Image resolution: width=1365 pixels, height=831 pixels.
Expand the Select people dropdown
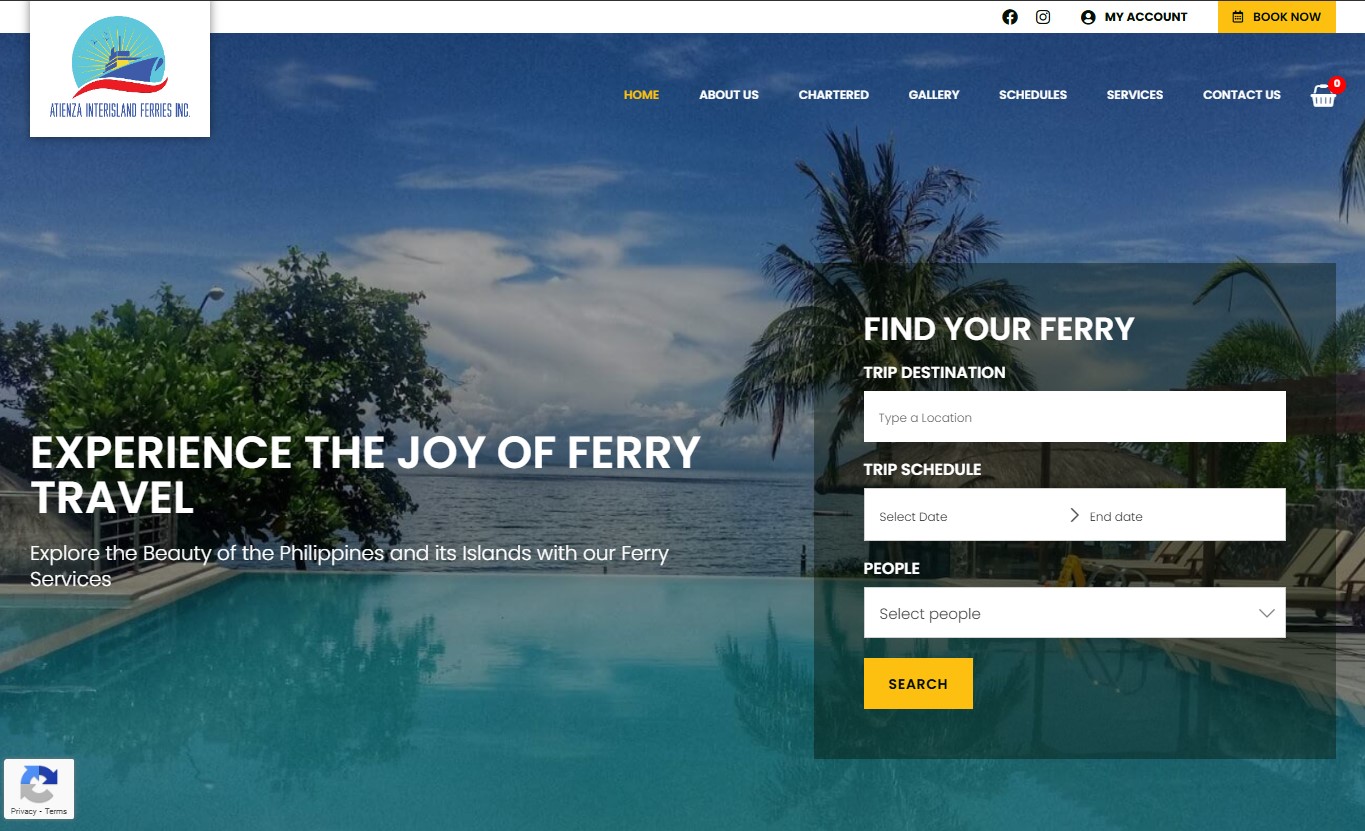(x=1075, y=613)
